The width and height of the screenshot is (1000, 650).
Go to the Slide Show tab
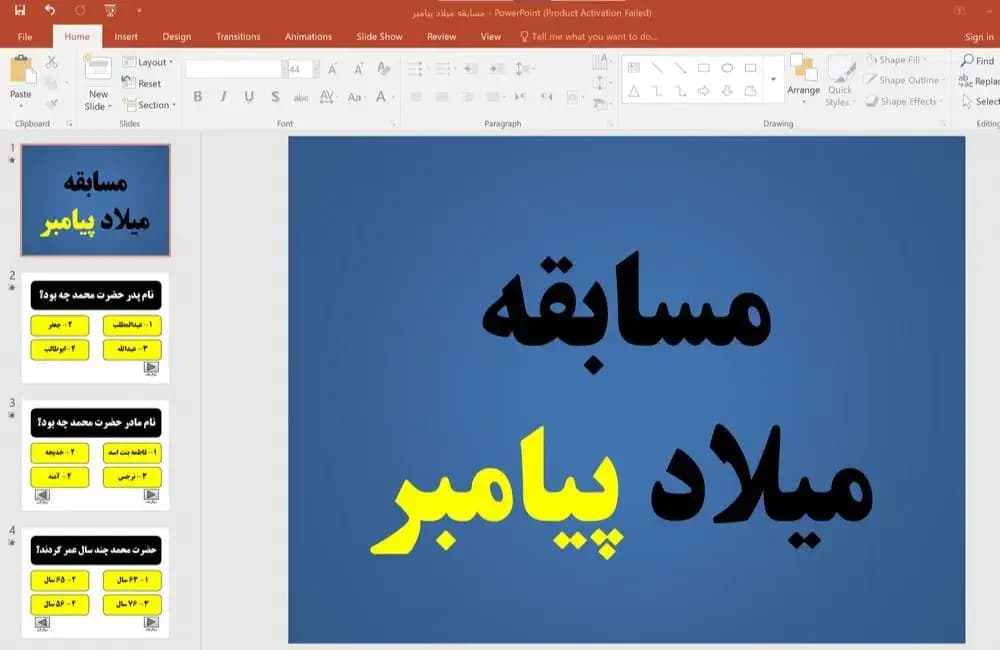[379, 36]
